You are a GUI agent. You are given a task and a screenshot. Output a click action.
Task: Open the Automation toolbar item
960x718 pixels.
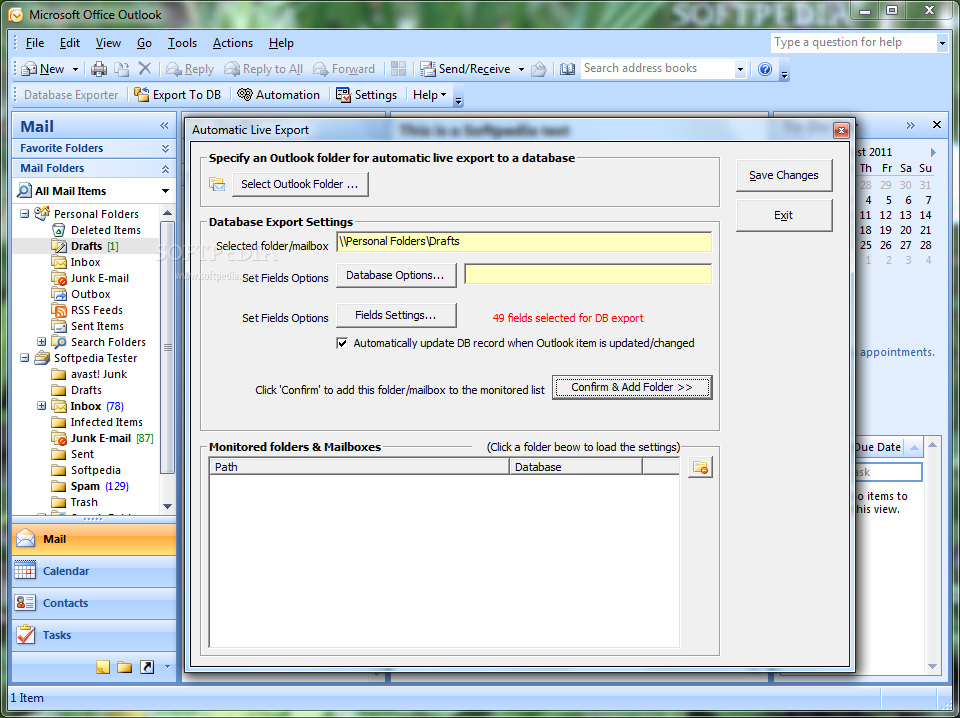click(x=279, y=95)
